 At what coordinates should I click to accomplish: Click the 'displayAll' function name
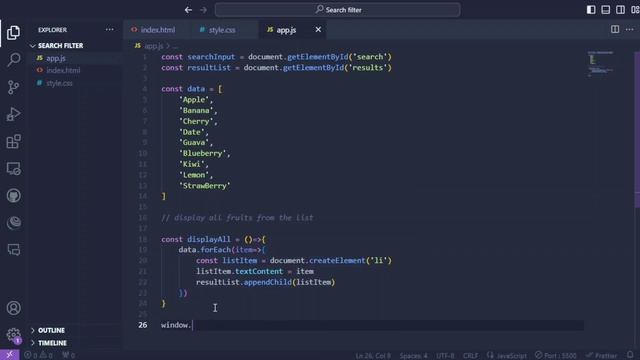click(209, 239)
